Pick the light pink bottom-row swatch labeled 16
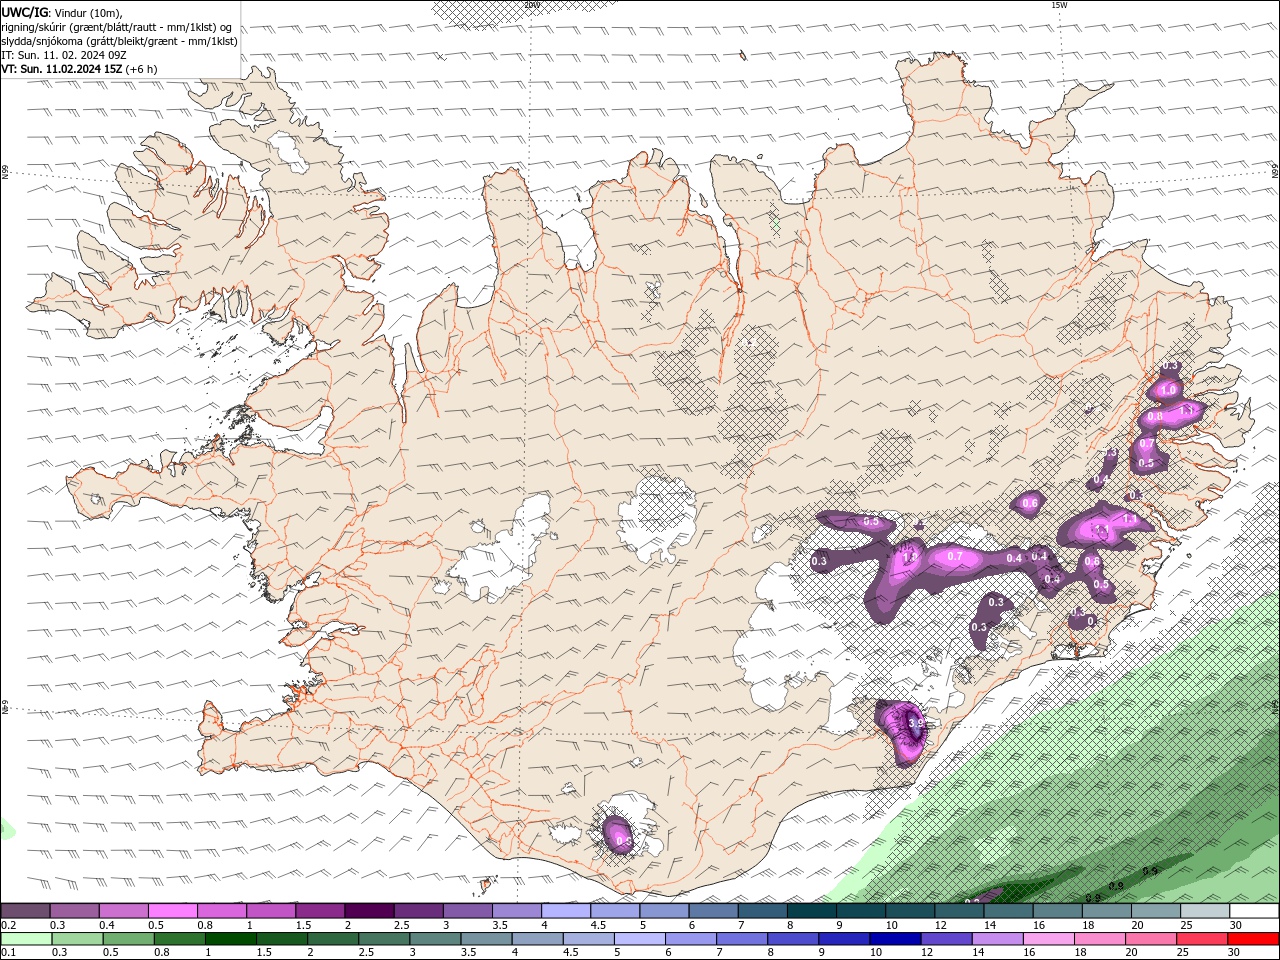The image size is (1280, 960). 1048,939
